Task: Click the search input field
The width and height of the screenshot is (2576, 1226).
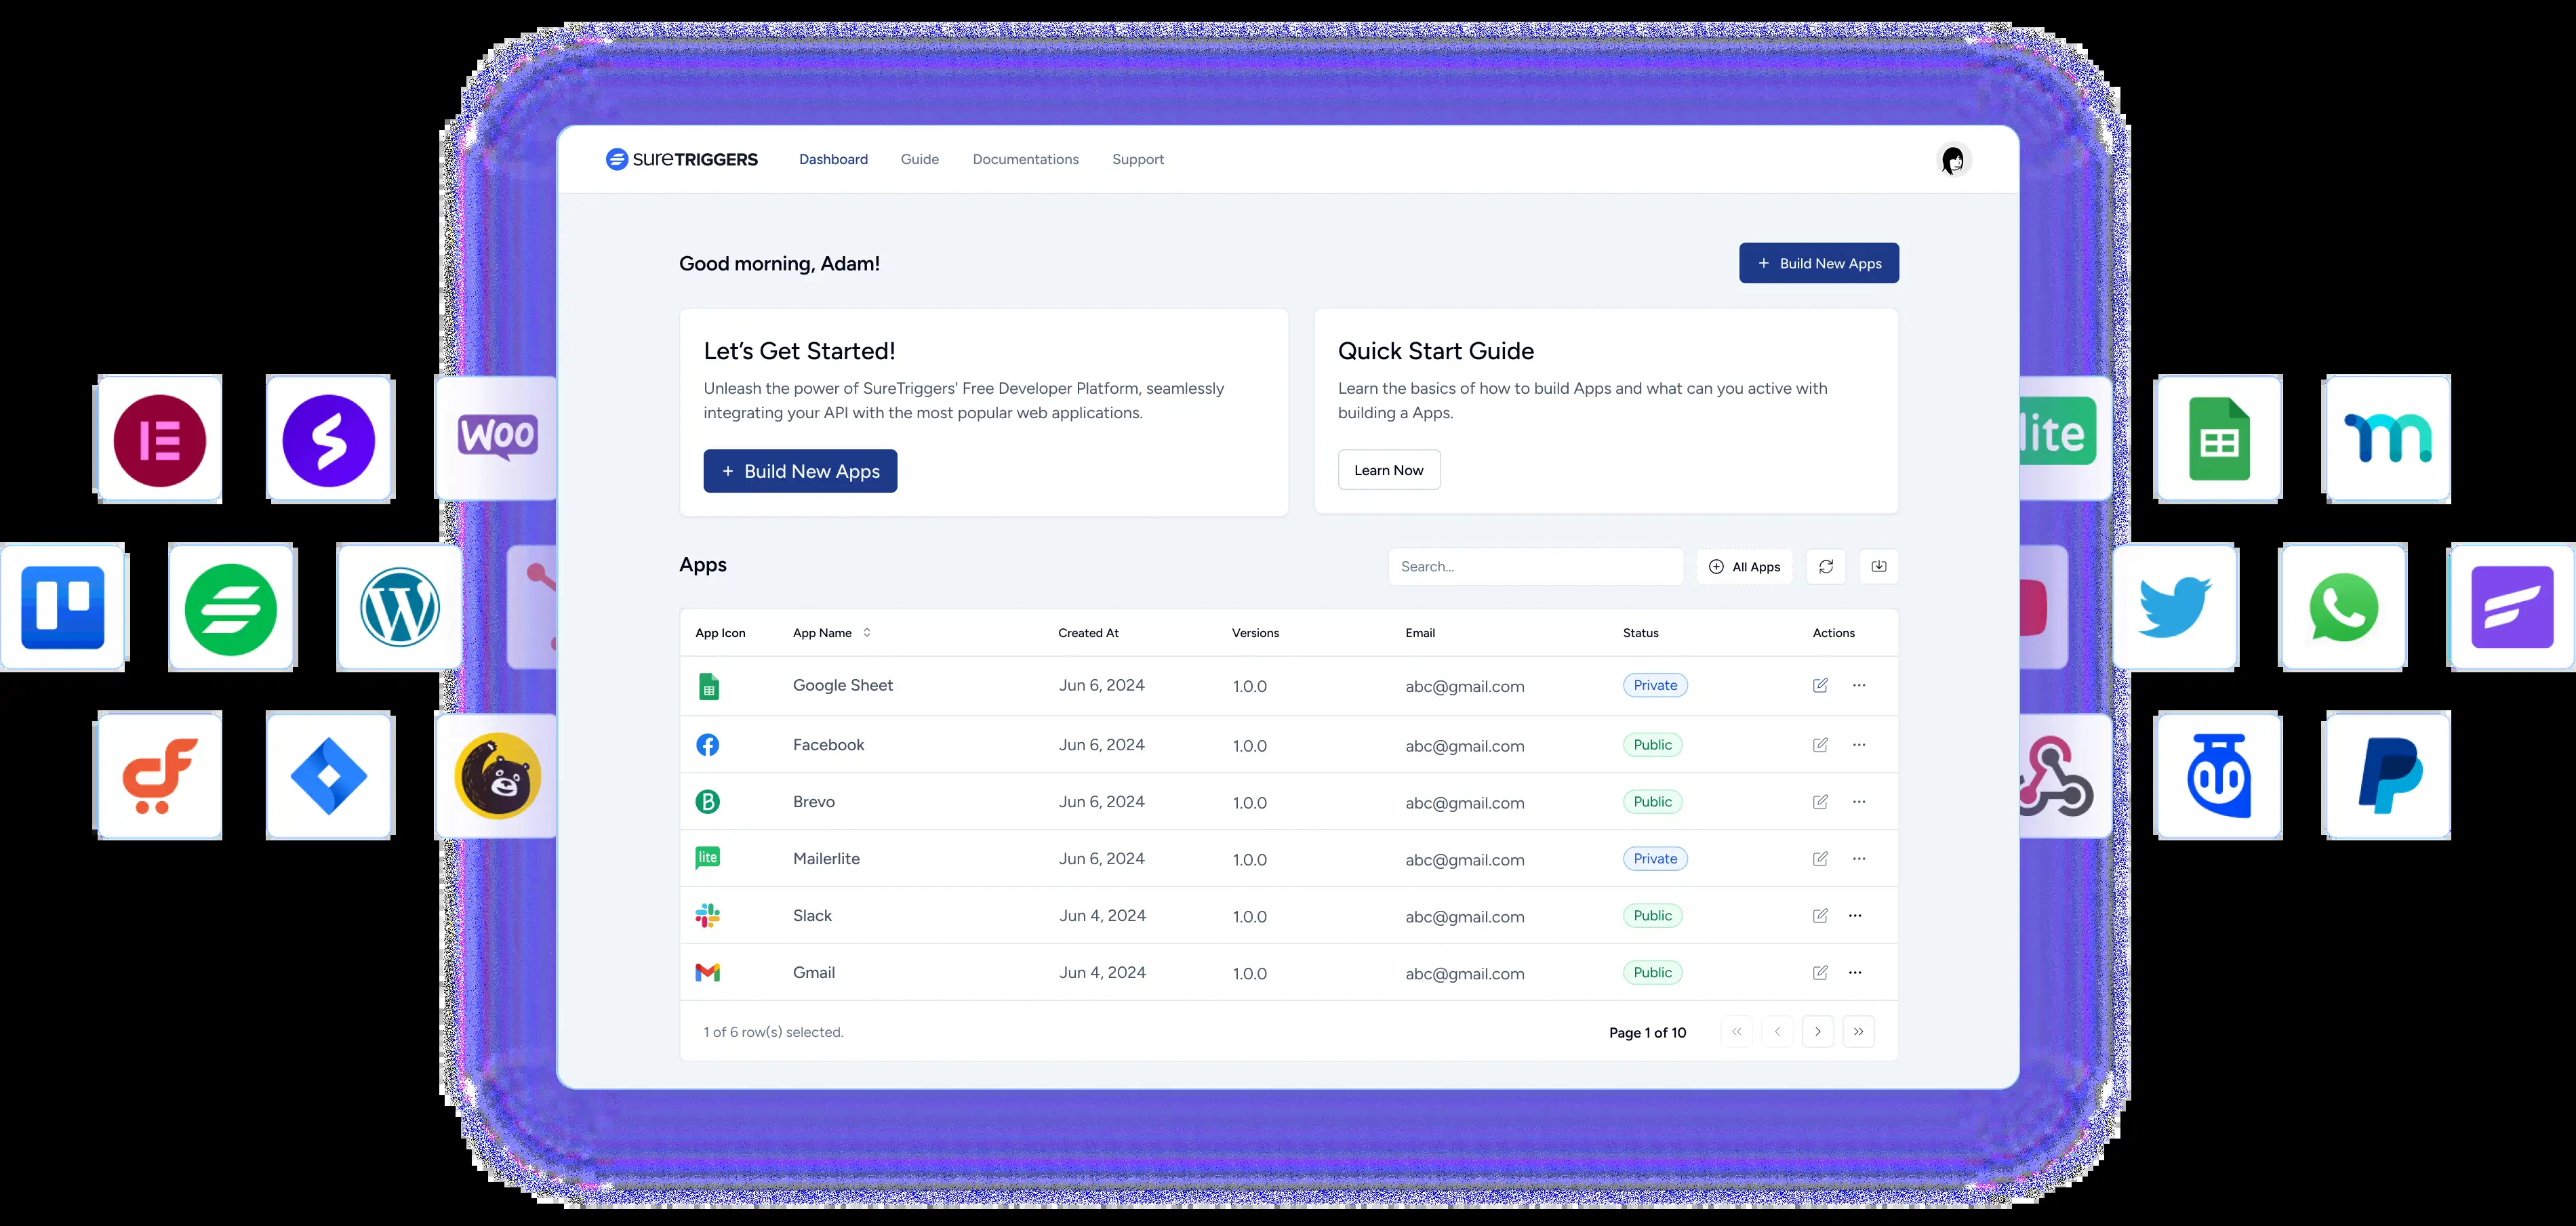Action: tap(1535, 565)
